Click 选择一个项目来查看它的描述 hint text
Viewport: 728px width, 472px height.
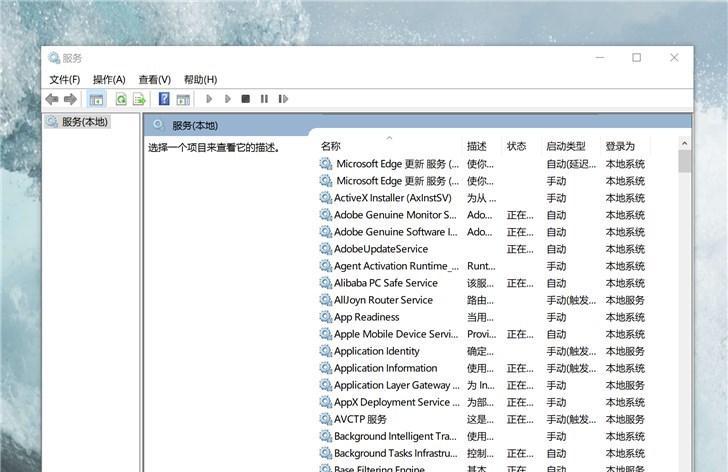pos(214,148)
